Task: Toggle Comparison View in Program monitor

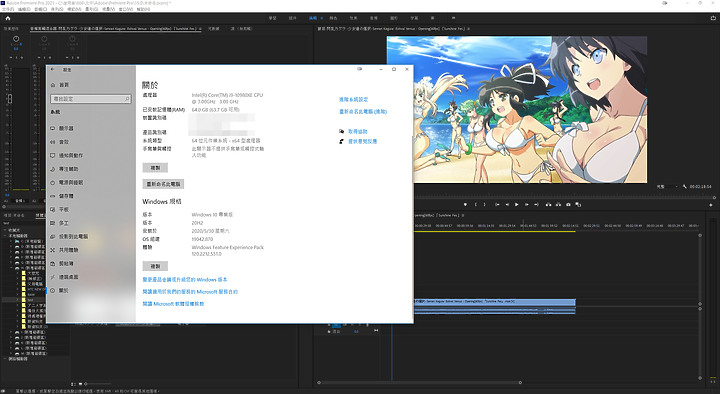Action: (x=578, y=204)
